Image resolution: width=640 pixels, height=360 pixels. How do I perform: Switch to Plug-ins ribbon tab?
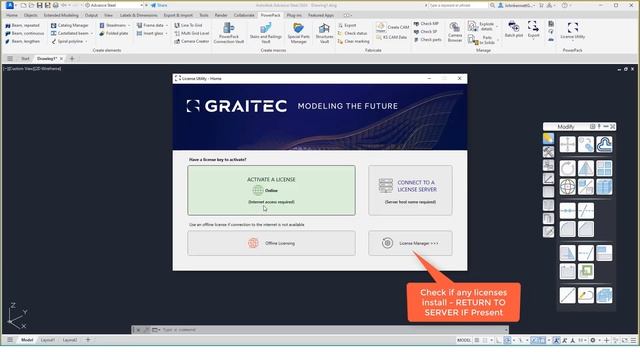294,15
